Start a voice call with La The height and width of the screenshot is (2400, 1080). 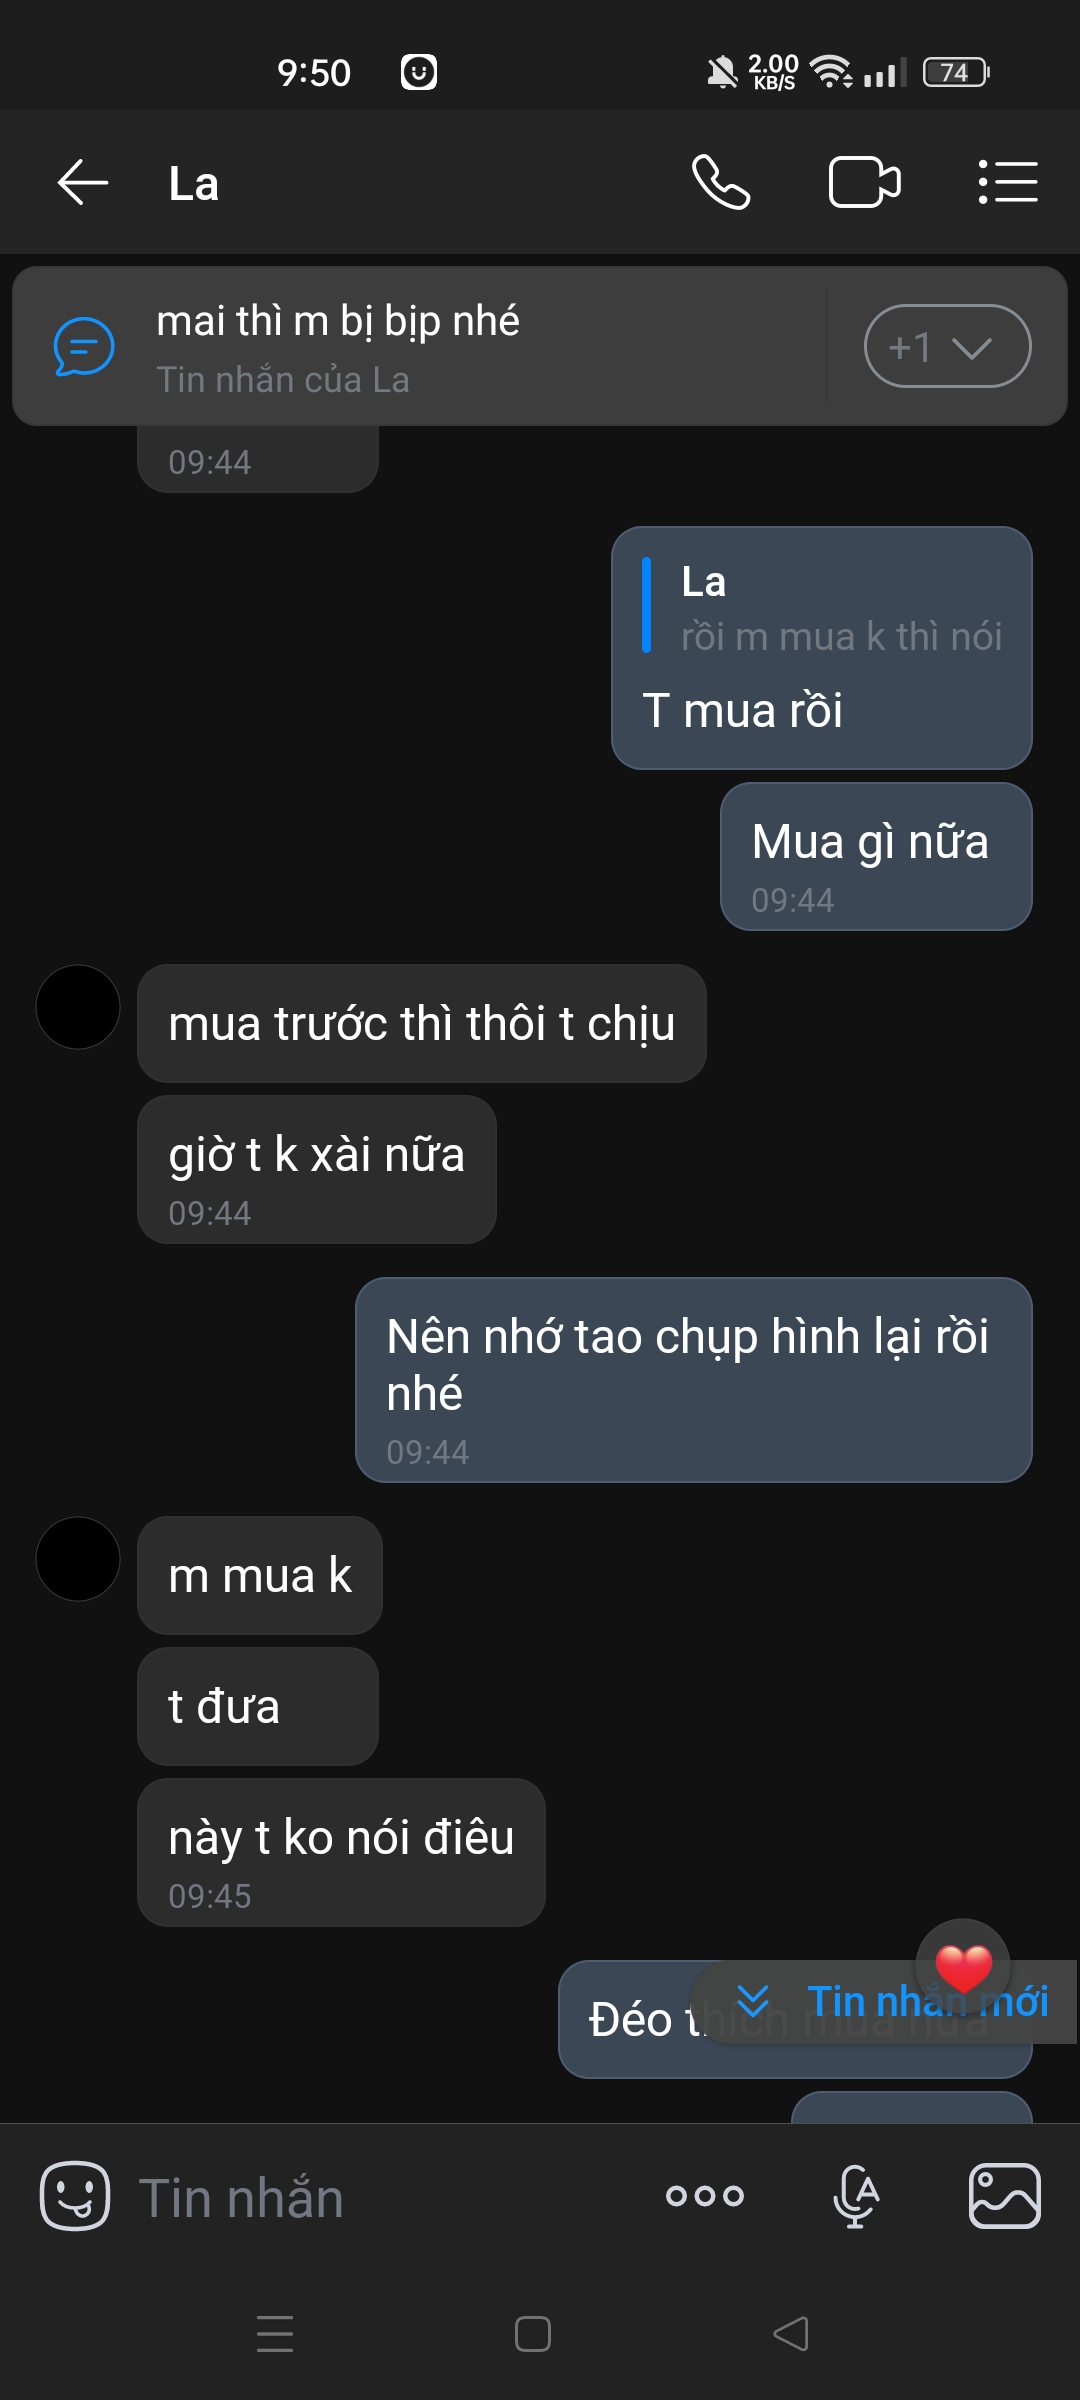pyautogui.click(x=720, y=183)
